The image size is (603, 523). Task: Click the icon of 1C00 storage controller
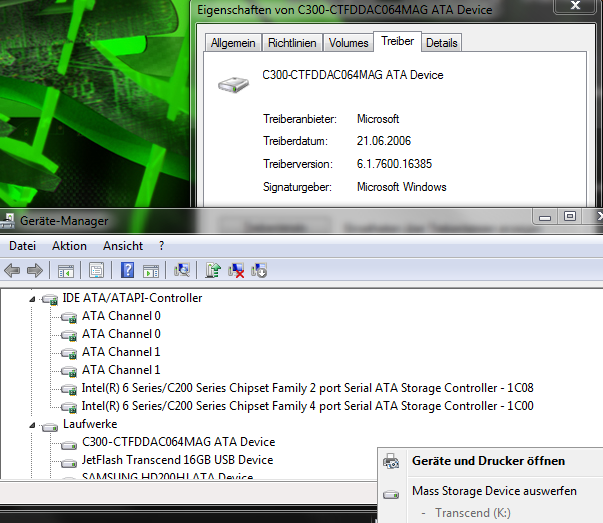69,407
